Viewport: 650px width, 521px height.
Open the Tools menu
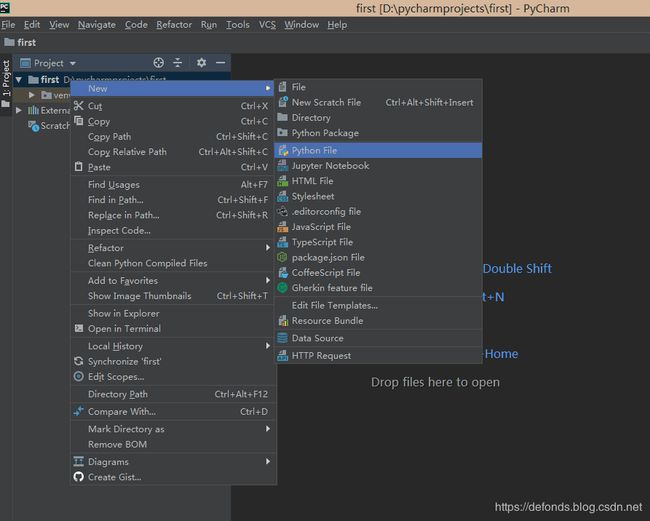(238, 25)
